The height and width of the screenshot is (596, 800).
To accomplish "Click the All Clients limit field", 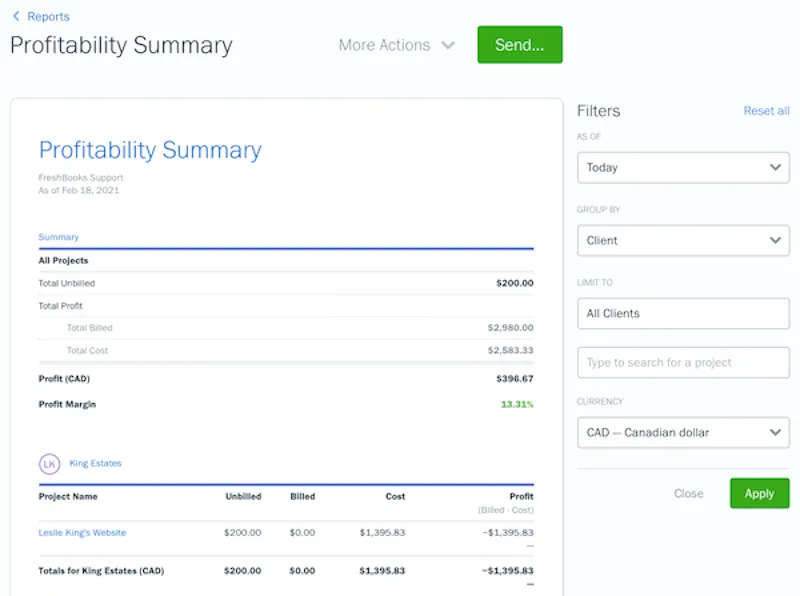I will click(x=683, y=313).
